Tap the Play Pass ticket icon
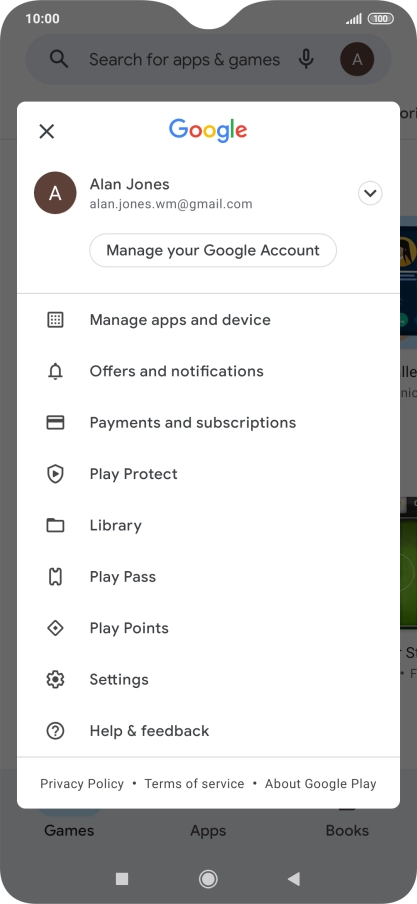Viewport: 417px width, 904px height. point(55,577)
